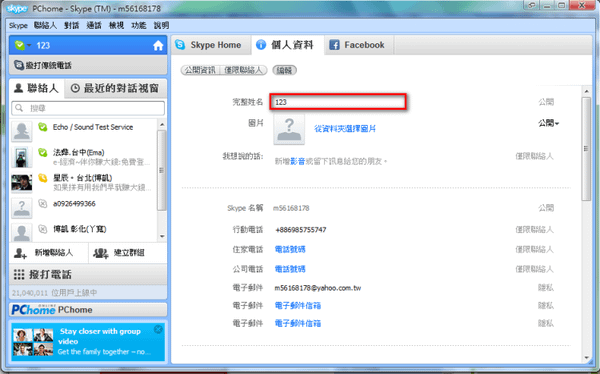
Task: Select 僅限聯絡人 view toggle
Action: (x=243, y=70)
